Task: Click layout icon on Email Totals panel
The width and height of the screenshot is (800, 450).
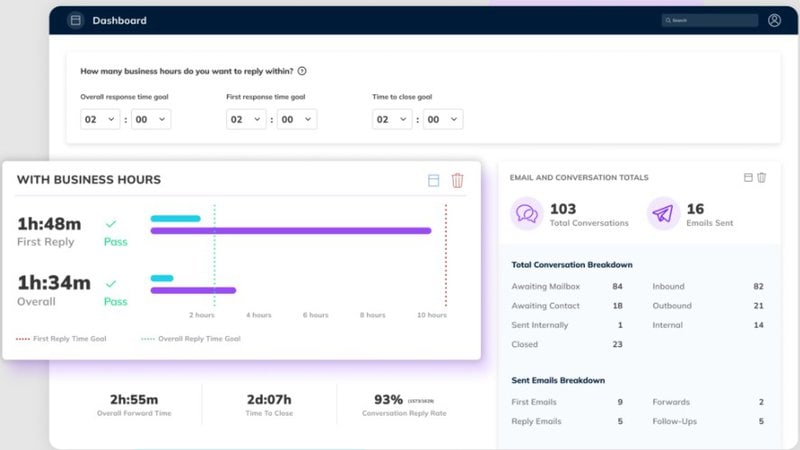Action: tap(748, 177)
